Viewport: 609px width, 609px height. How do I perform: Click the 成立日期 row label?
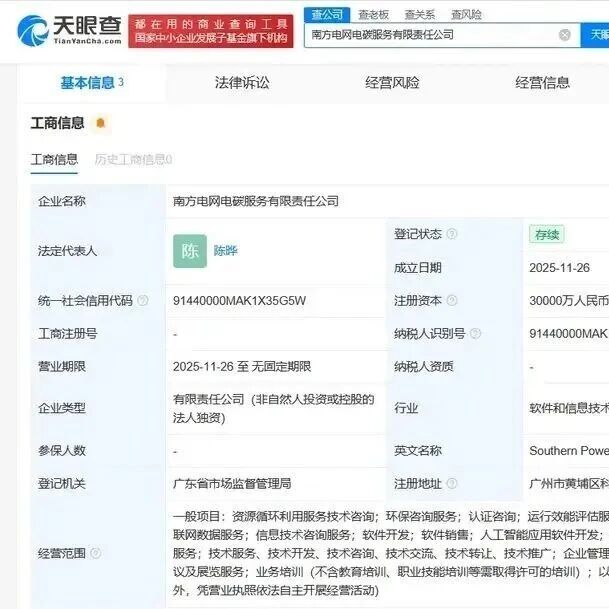[418, 268]
